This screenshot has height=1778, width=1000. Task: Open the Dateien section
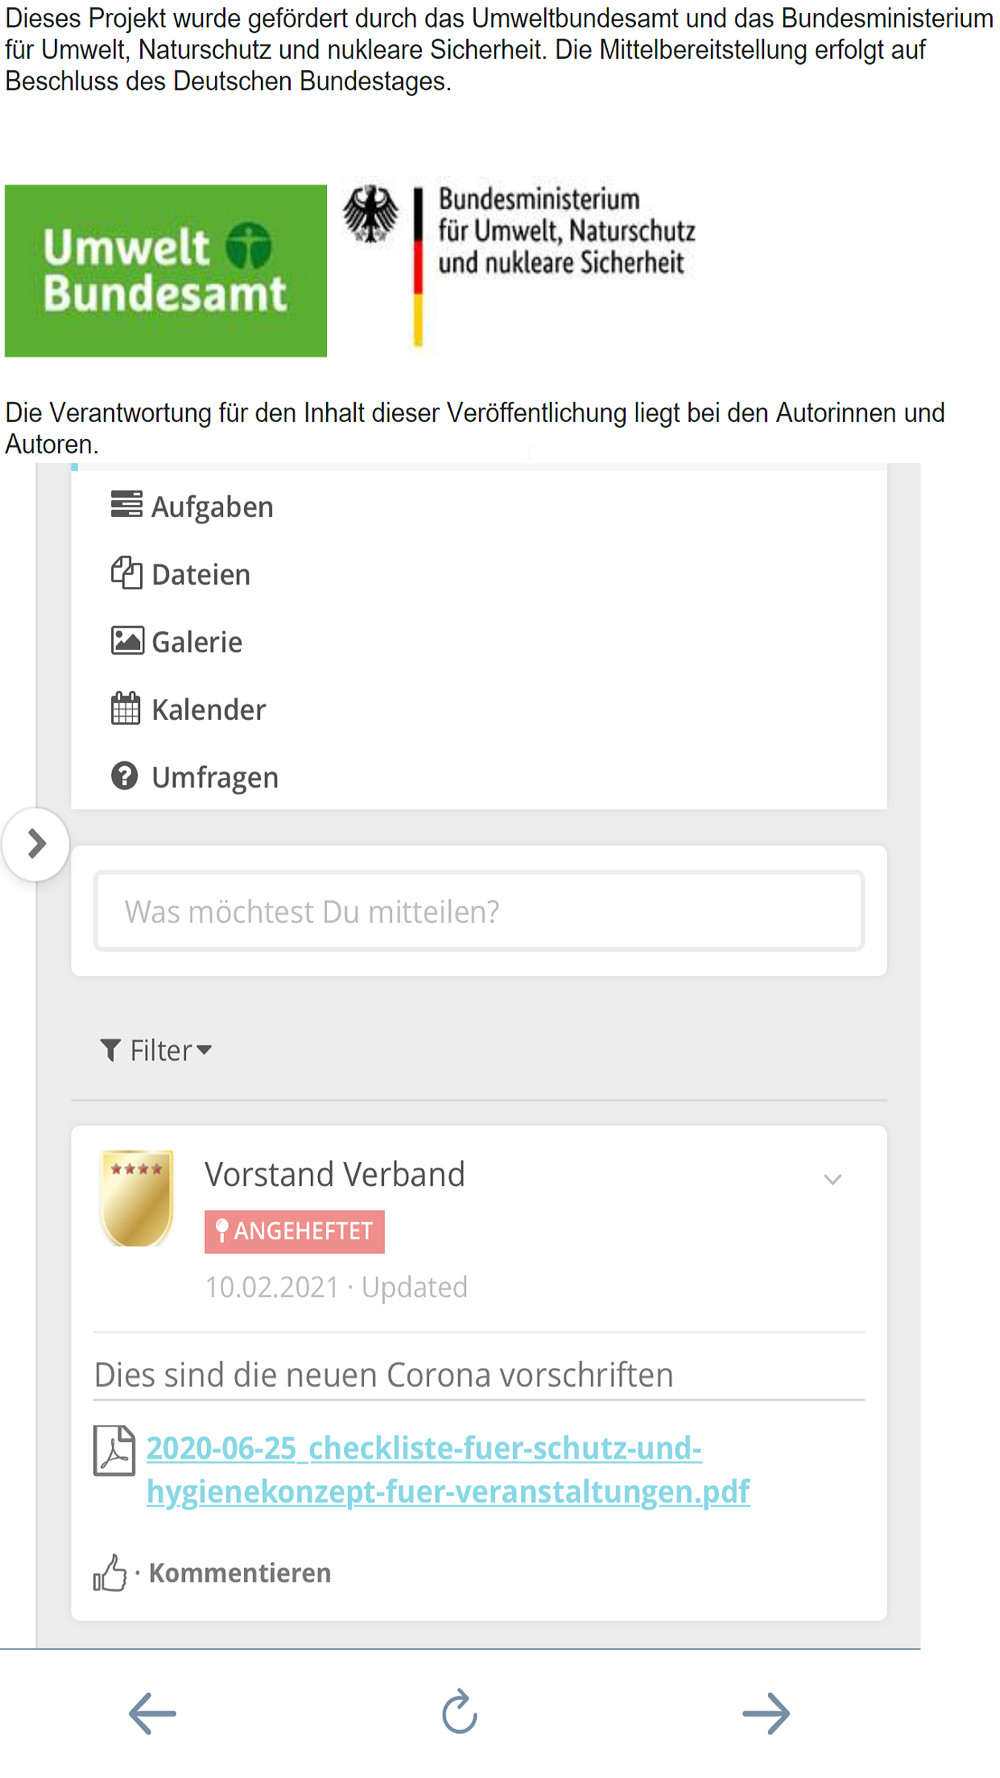coord(181,574)
